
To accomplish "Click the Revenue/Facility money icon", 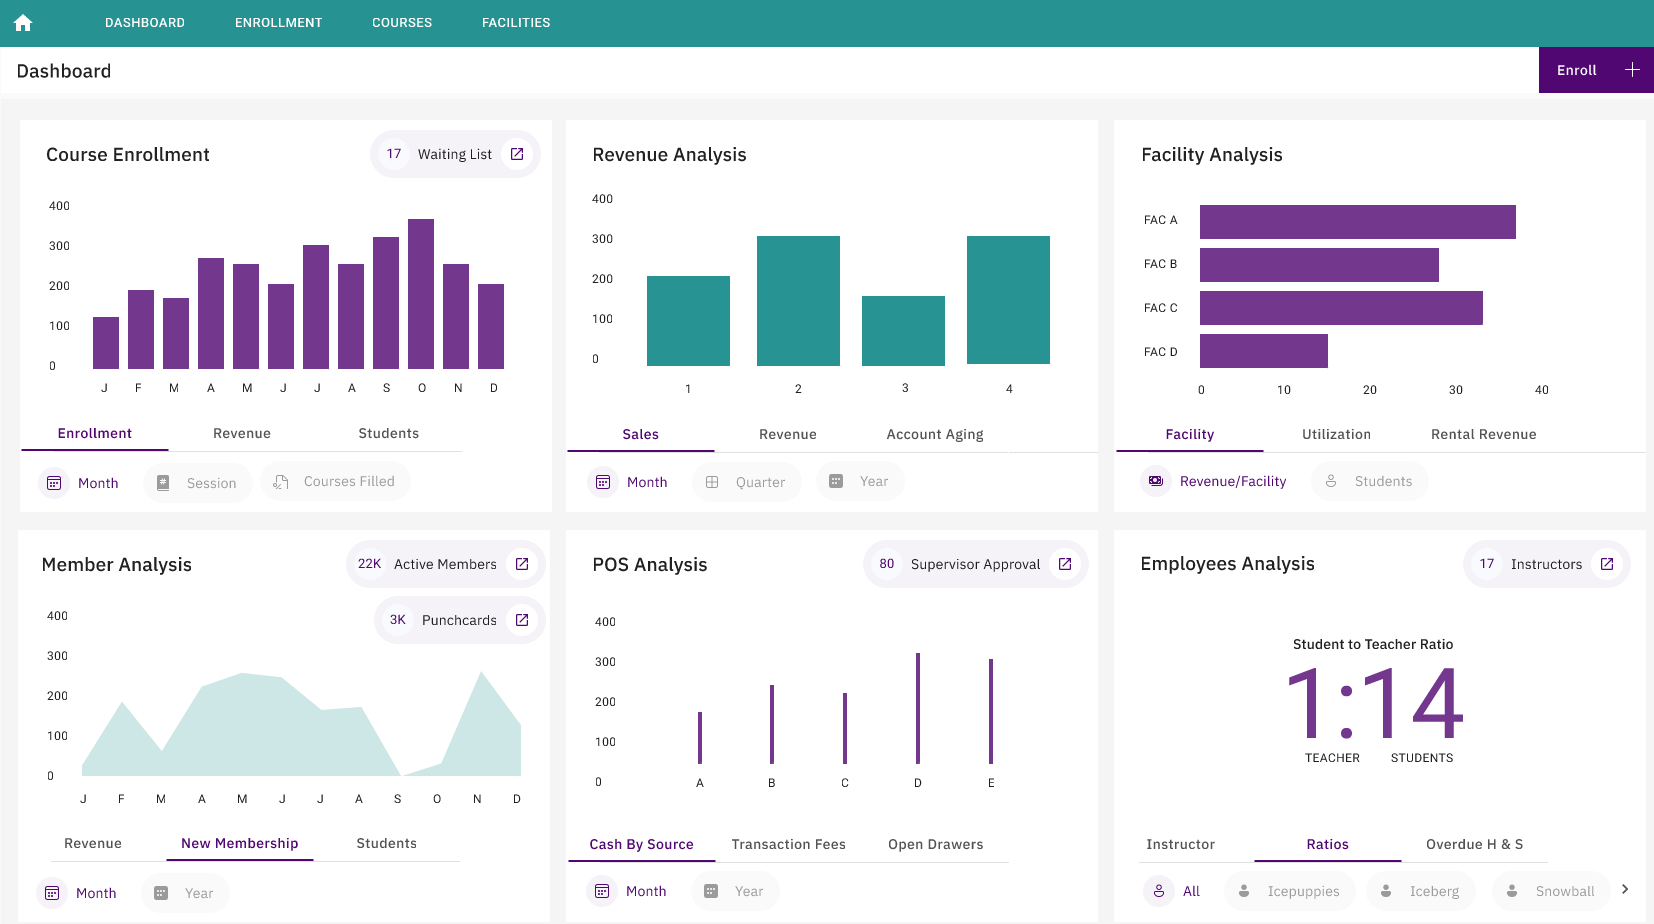I will click(x=1156, y=481).
